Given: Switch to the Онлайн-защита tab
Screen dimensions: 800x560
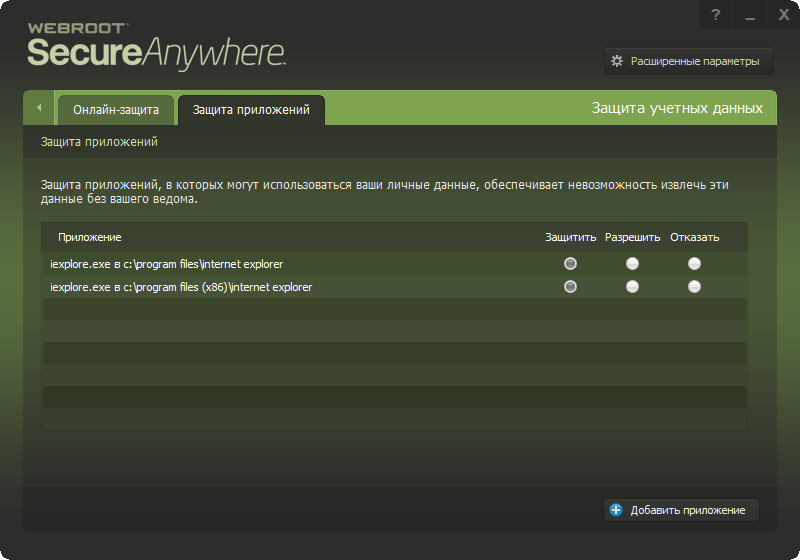Looking at the screenshot, I should pyautogui.click(x=116, y=110).
